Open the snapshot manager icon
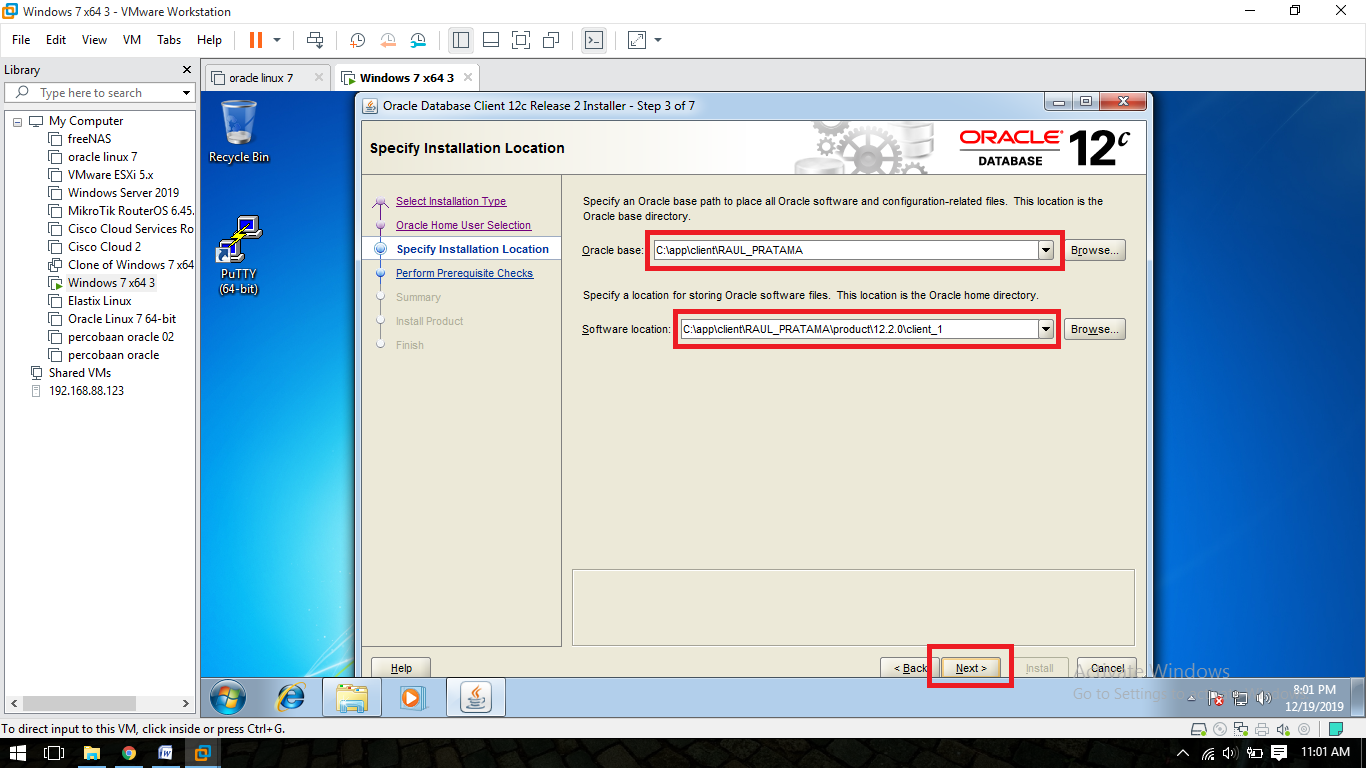 coord(418,40)
